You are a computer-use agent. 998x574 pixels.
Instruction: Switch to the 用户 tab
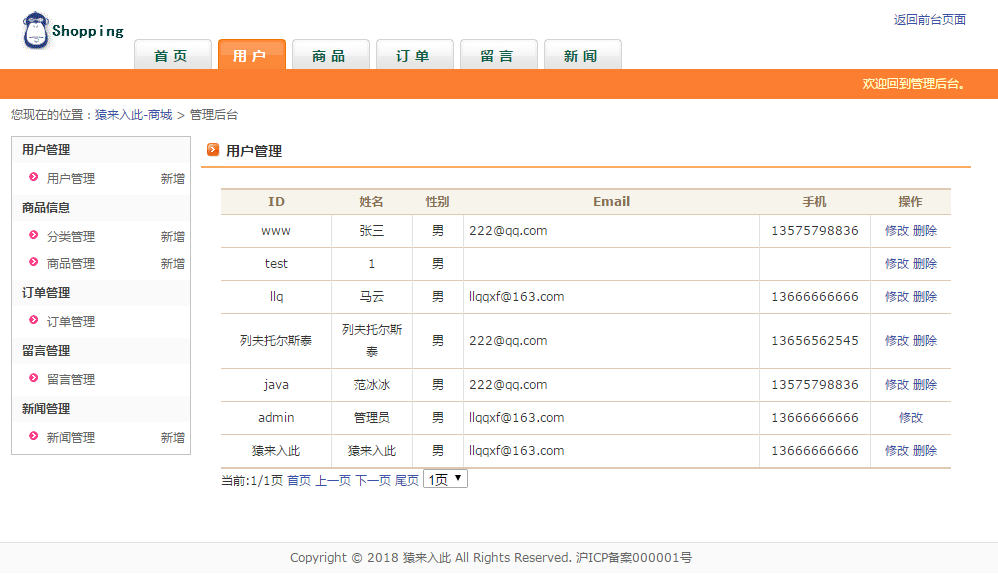click(251, 55)
